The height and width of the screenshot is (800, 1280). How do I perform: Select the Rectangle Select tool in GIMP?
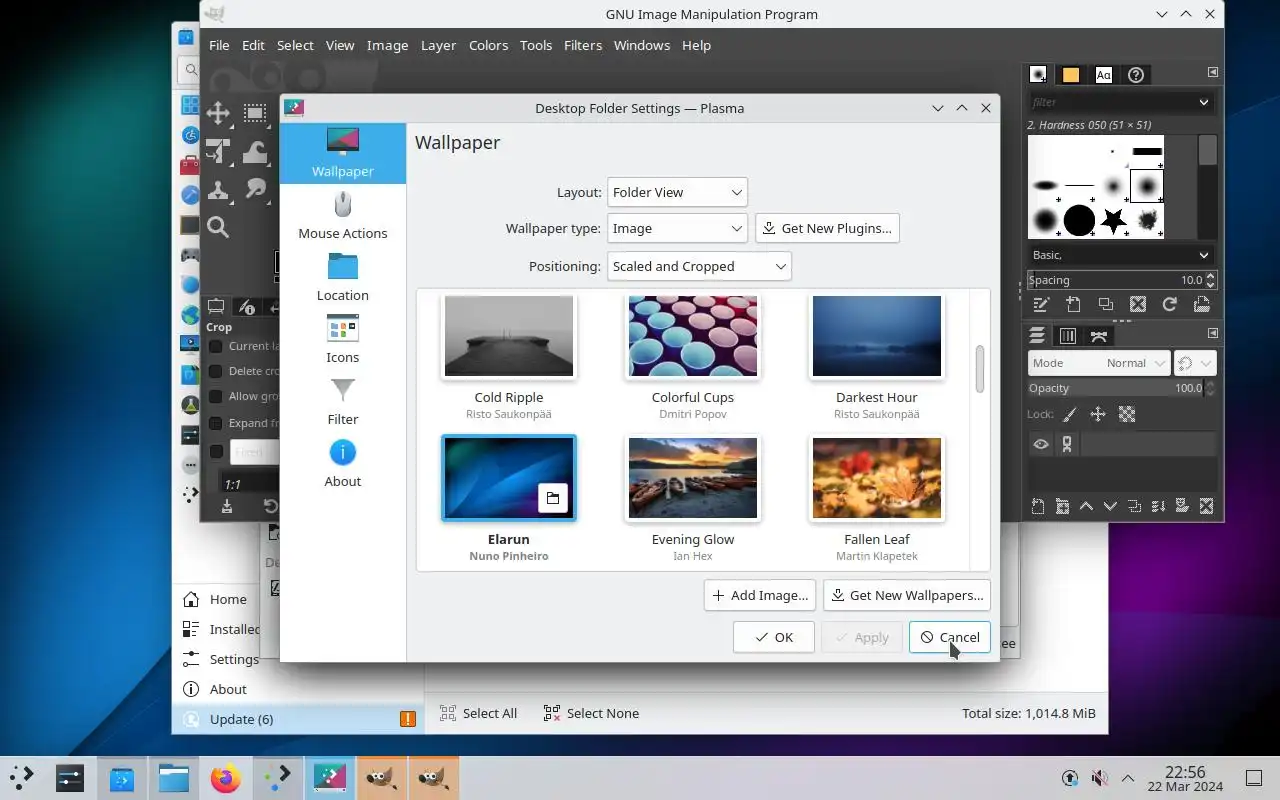(255, 113)
